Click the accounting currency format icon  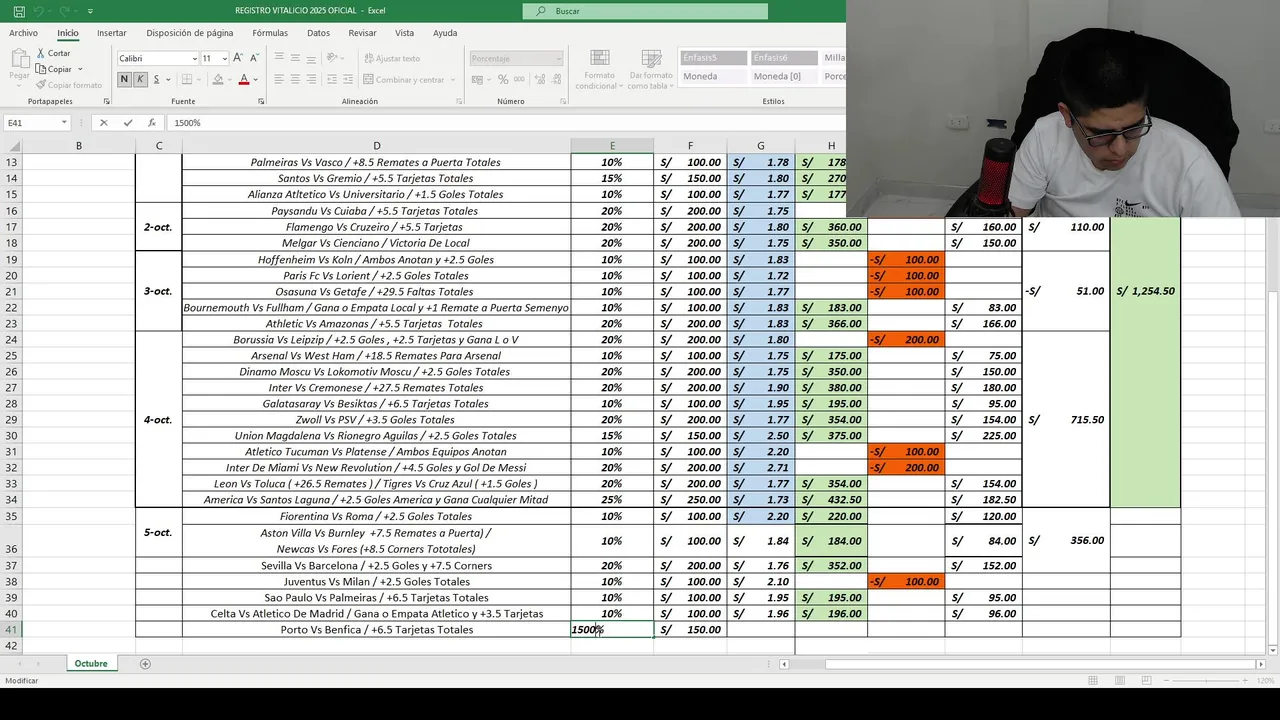point(476,79)
